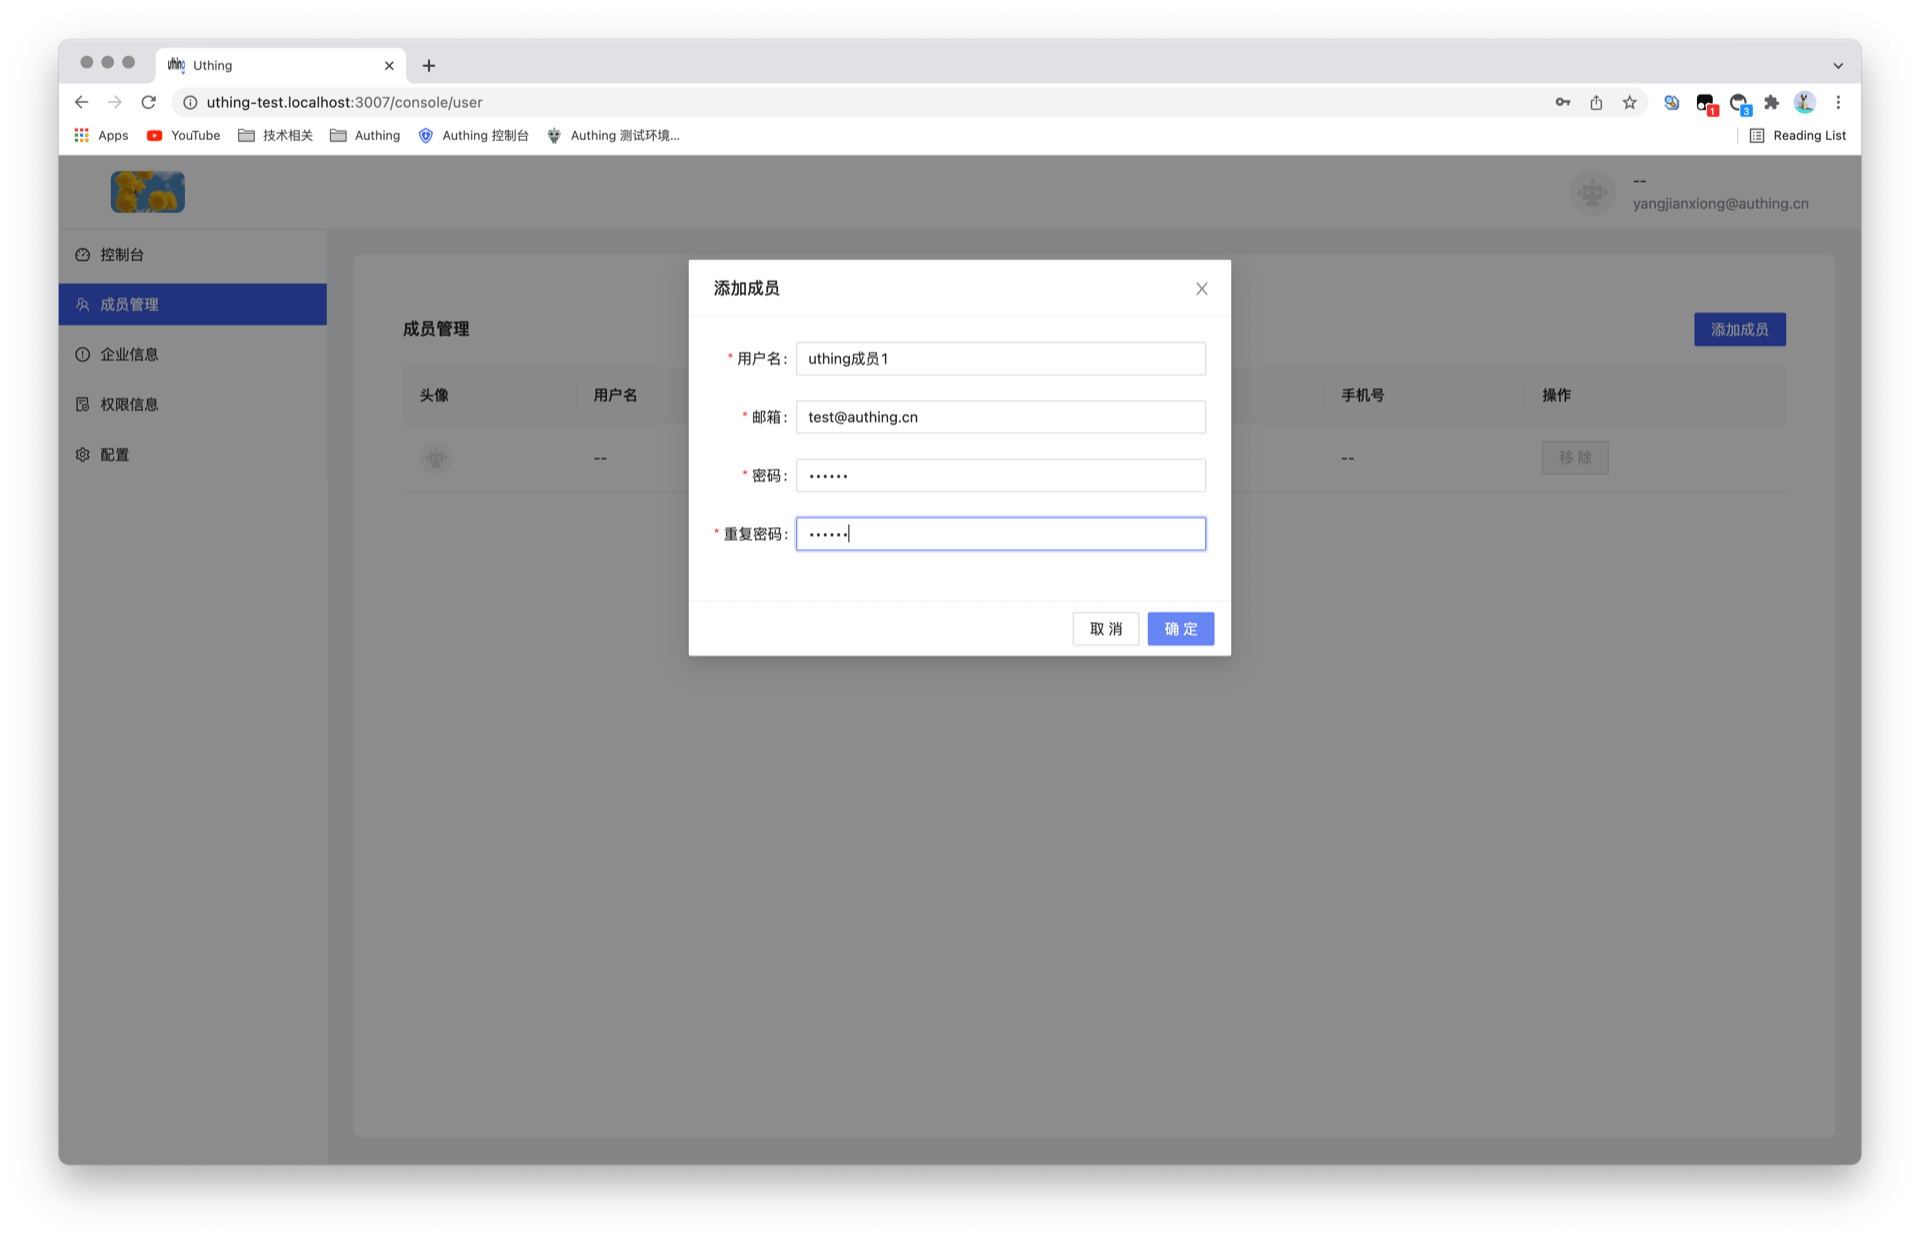The height and width of the screenshot is (1242, 1920).
Task: Open Chrome three-dot menu
Action: pyautogui.click(x=1837, y=102)
